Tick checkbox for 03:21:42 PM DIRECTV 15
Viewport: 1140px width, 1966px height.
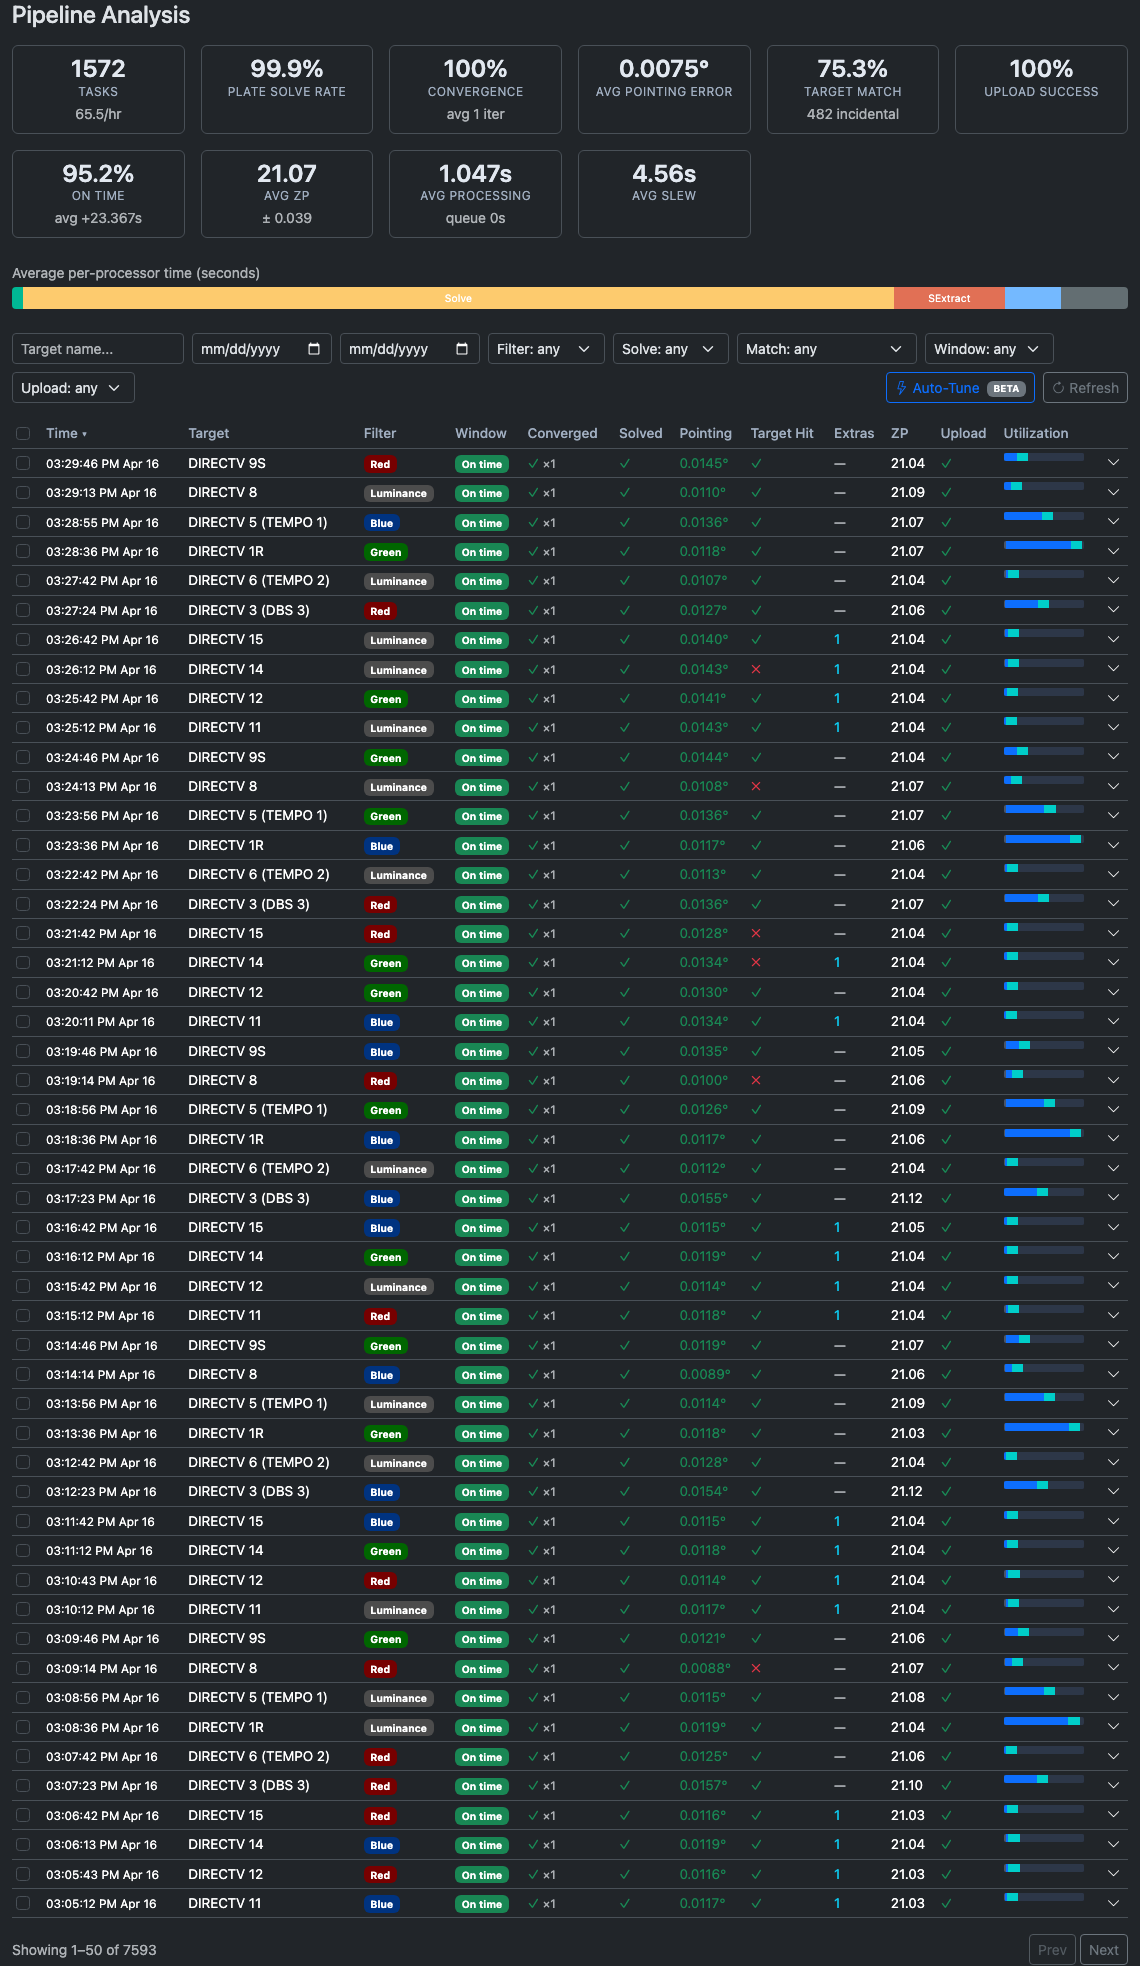click(23, 934)
